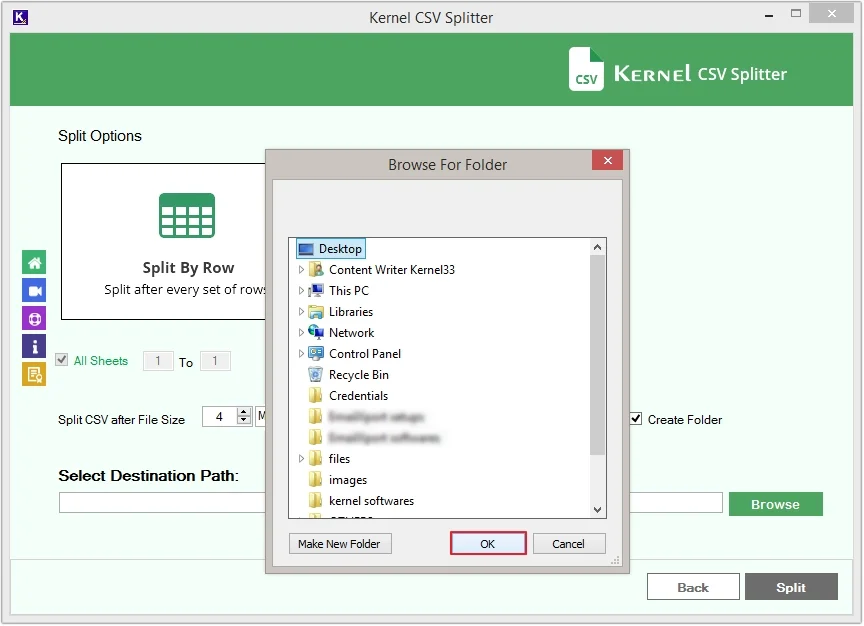This screenshot has height=626, width=864.
Task: Open the video camera sidebar icon
Action: point(34,291)
